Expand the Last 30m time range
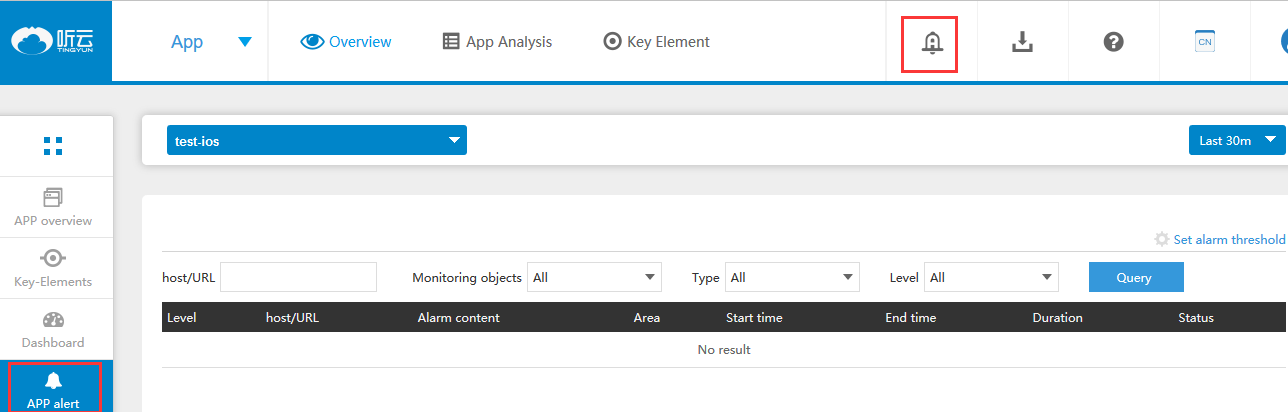Screen dimensions: 1288x412 coord(1236,140)
